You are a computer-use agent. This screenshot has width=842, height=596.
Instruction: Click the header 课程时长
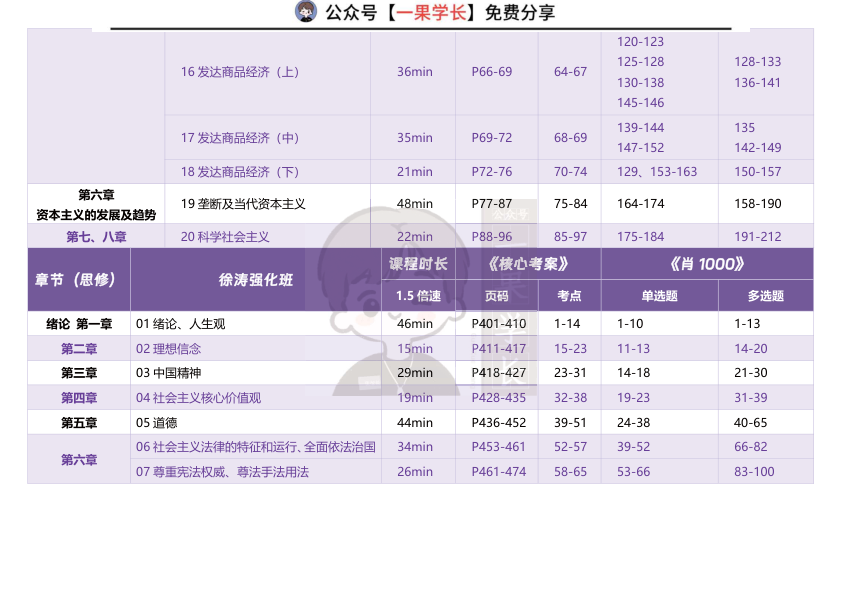tap(418, 264)
